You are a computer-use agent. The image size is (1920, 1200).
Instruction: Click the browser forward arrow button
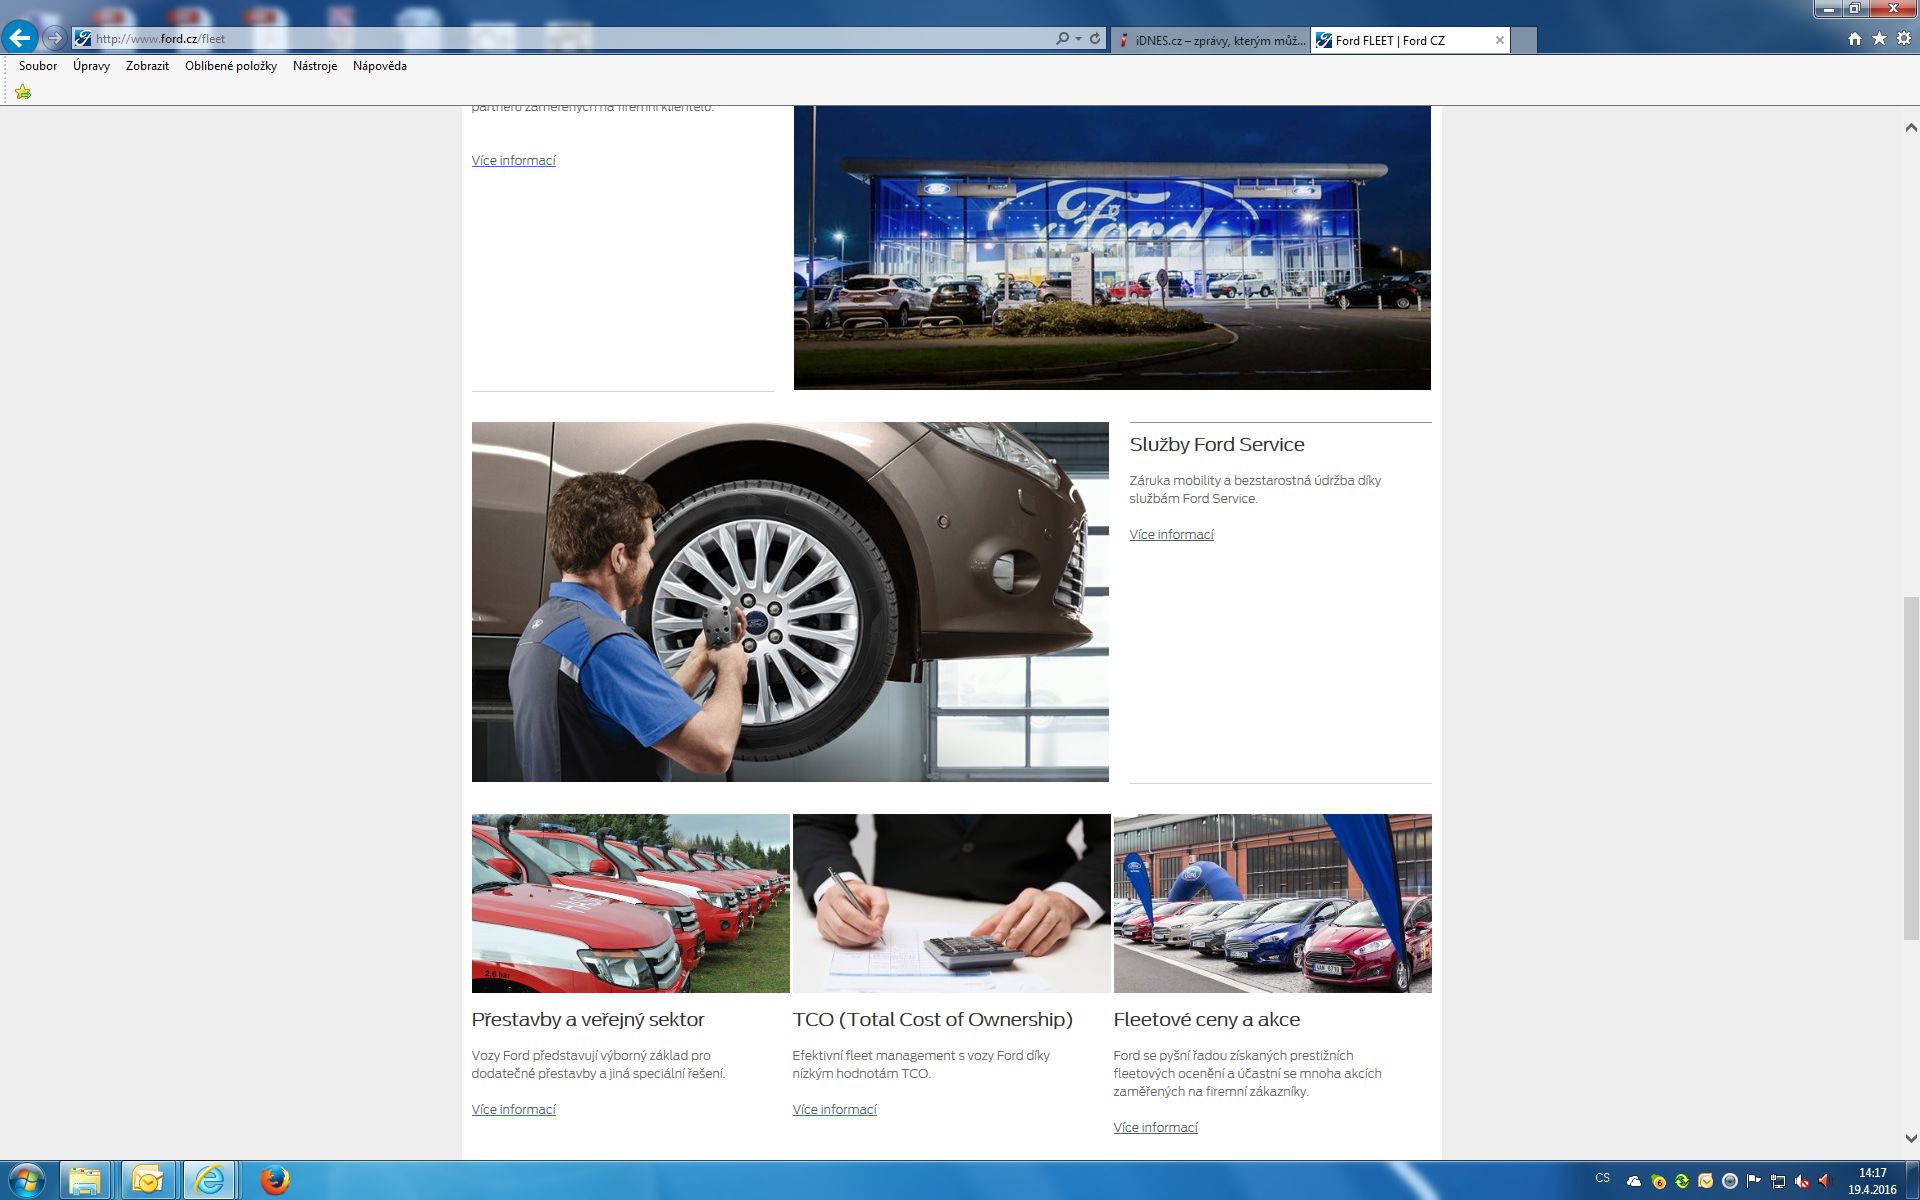pyautogui.click(x=55, y=39)
